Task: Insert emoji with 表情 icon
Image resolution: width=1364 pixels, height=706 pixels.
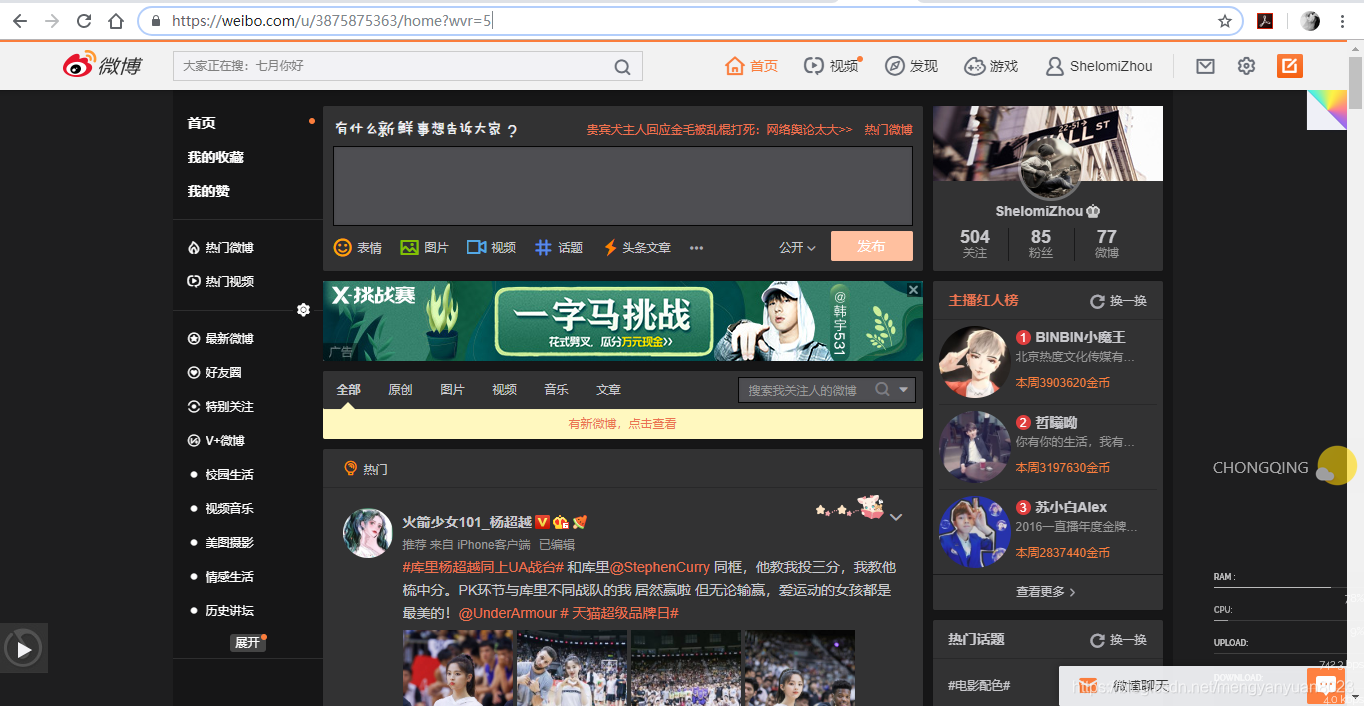Action: click(357, 247)
